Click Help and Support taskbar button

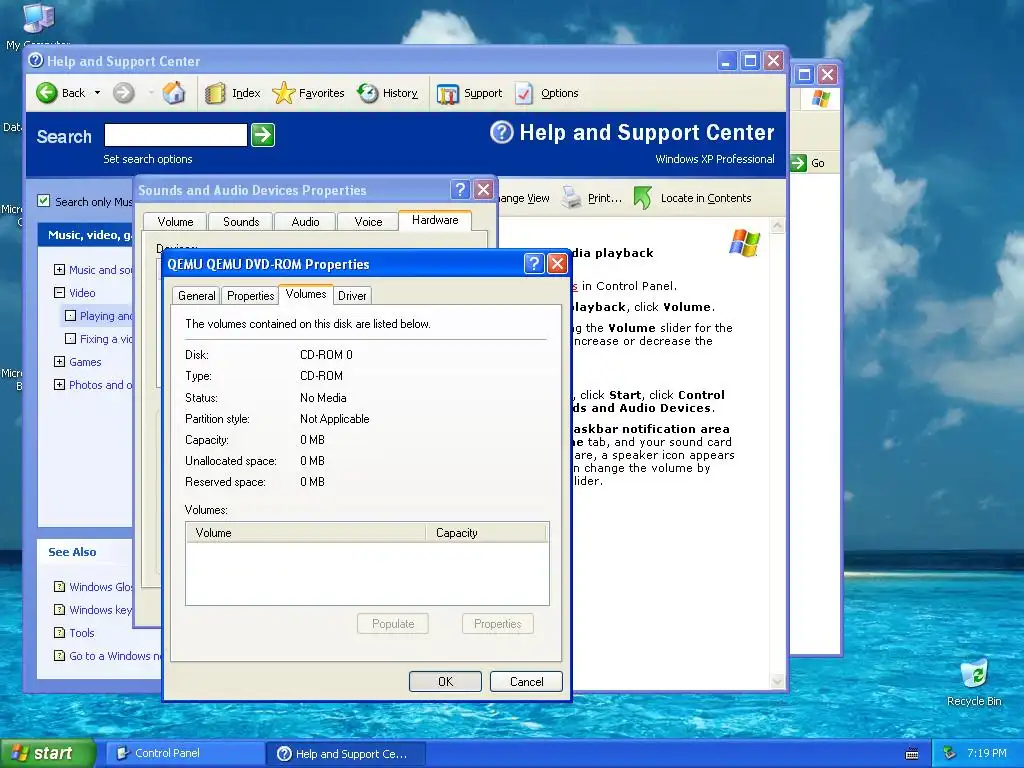(347, 754)
